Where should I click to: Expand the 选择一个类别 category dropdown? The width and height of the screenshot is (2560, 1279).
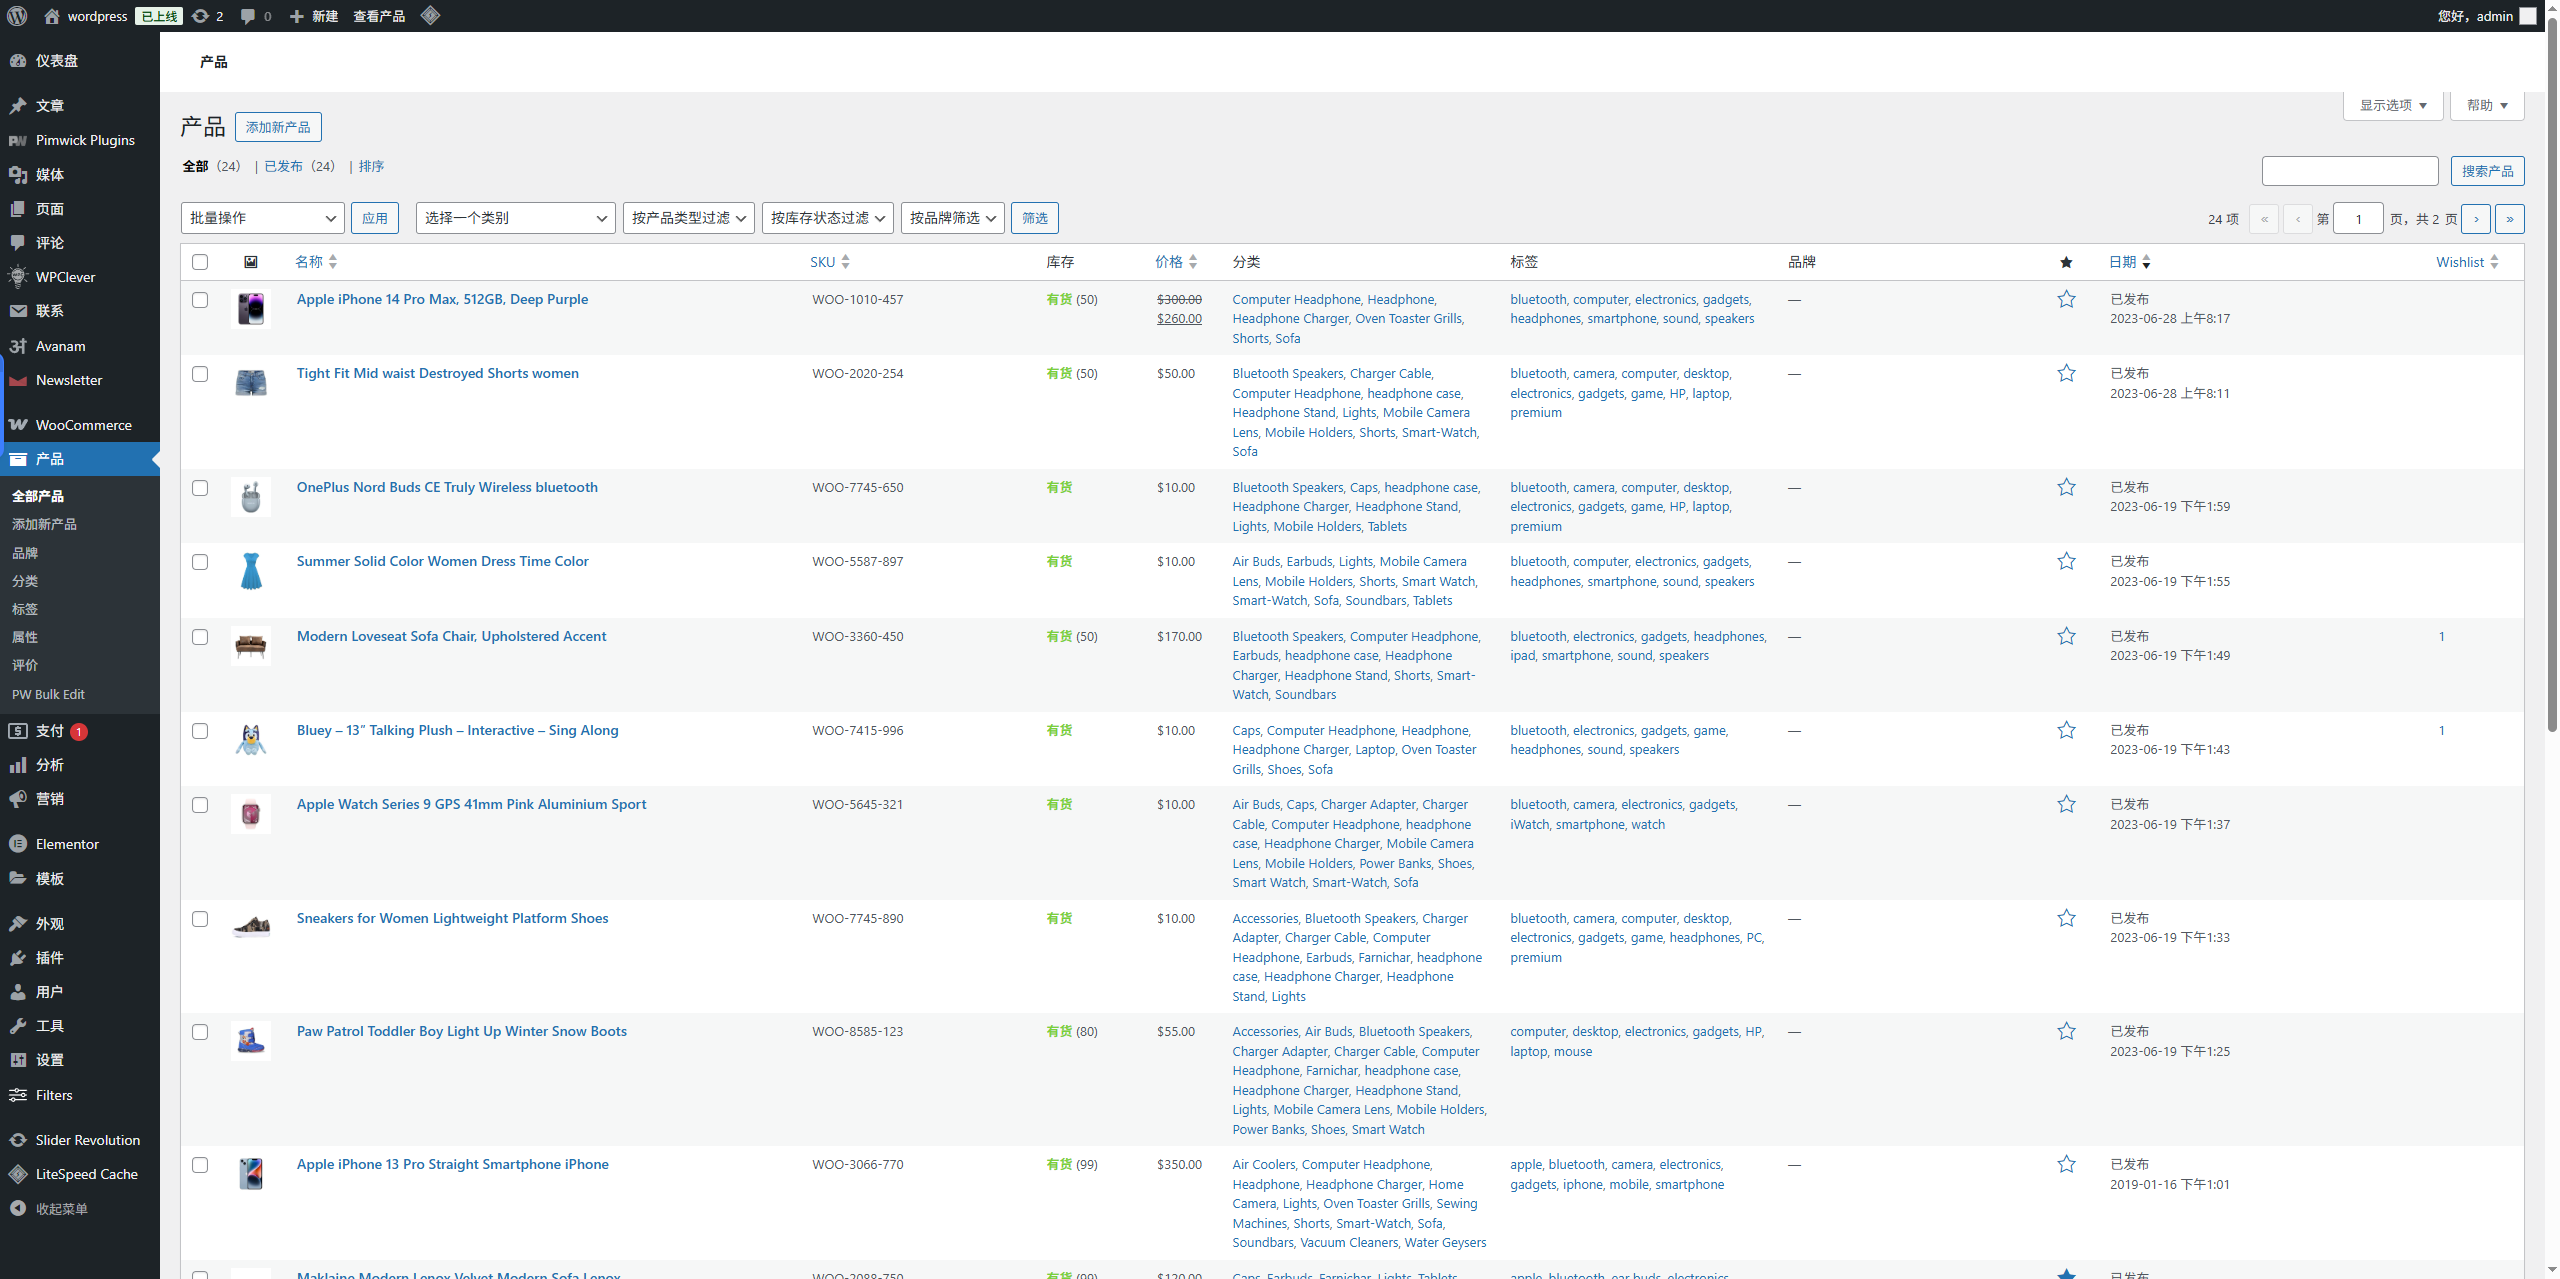[x=515, y=218]
